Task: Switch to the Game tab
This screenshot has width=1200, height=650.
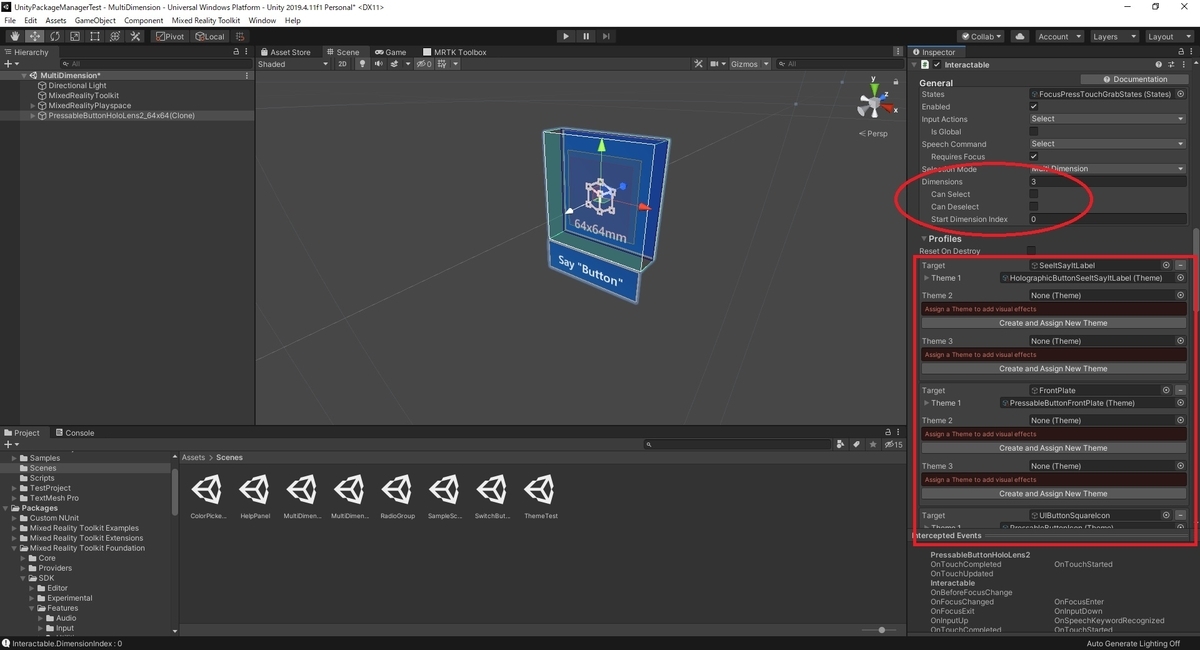Action: (390, 52)
